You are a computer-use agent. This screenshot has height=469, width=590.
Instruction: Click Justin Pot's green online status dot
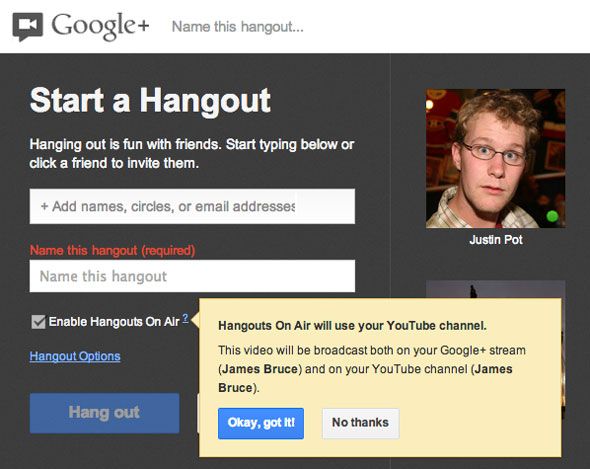552,216
